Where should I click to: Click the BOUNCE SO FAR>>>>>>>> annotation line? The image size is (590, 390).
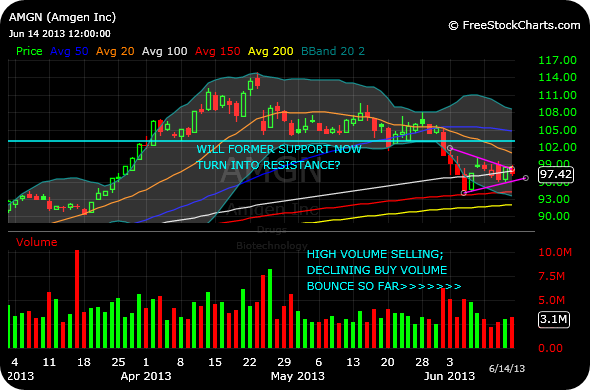click(384, 286)
